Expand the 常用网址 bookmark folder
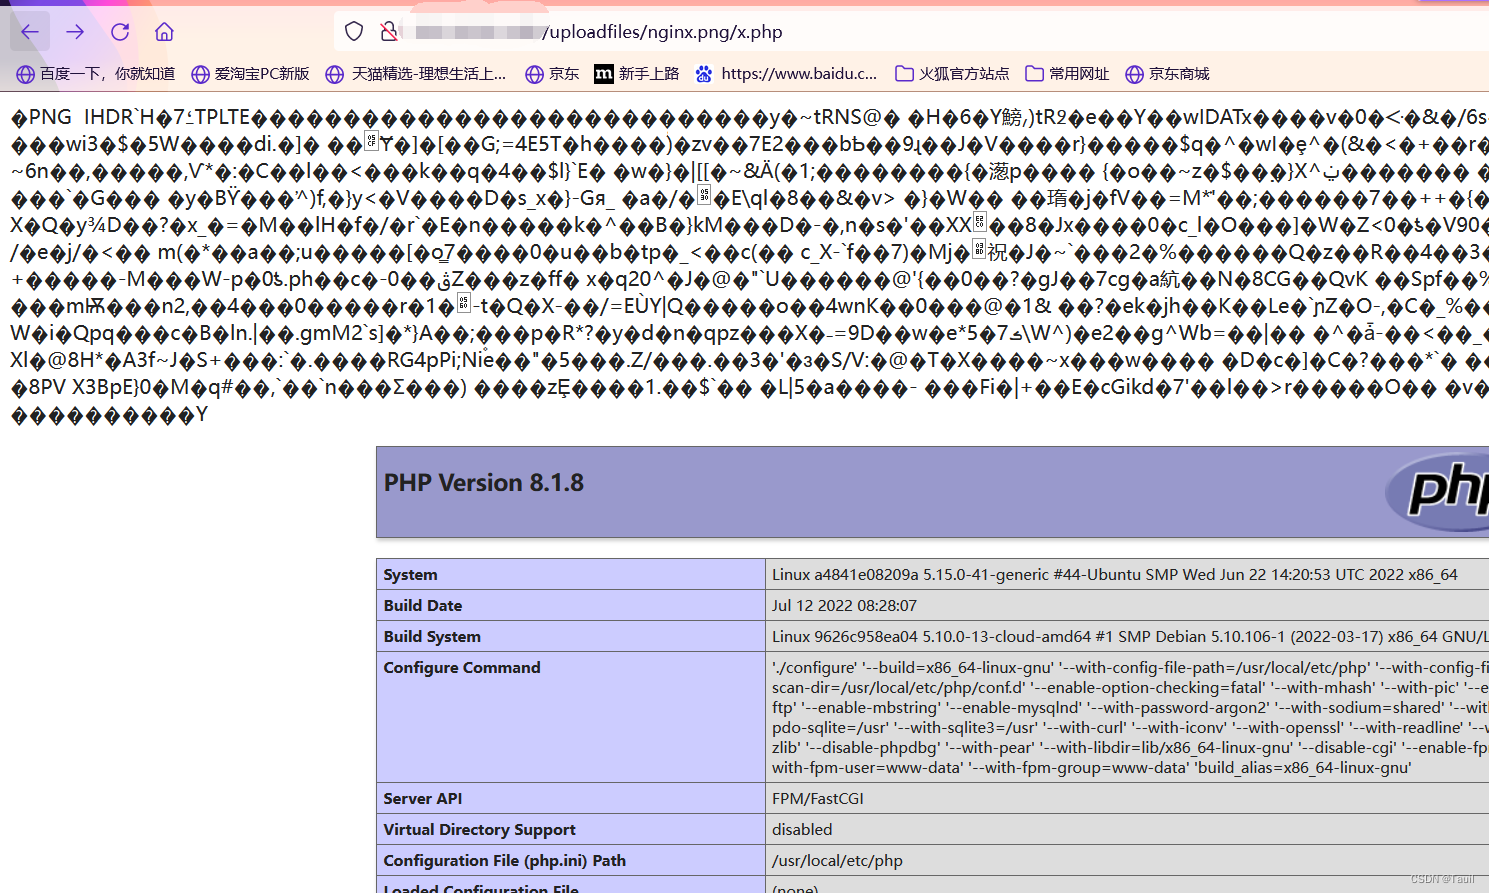Screen dimensions: 1489x893 (1067, 74)
